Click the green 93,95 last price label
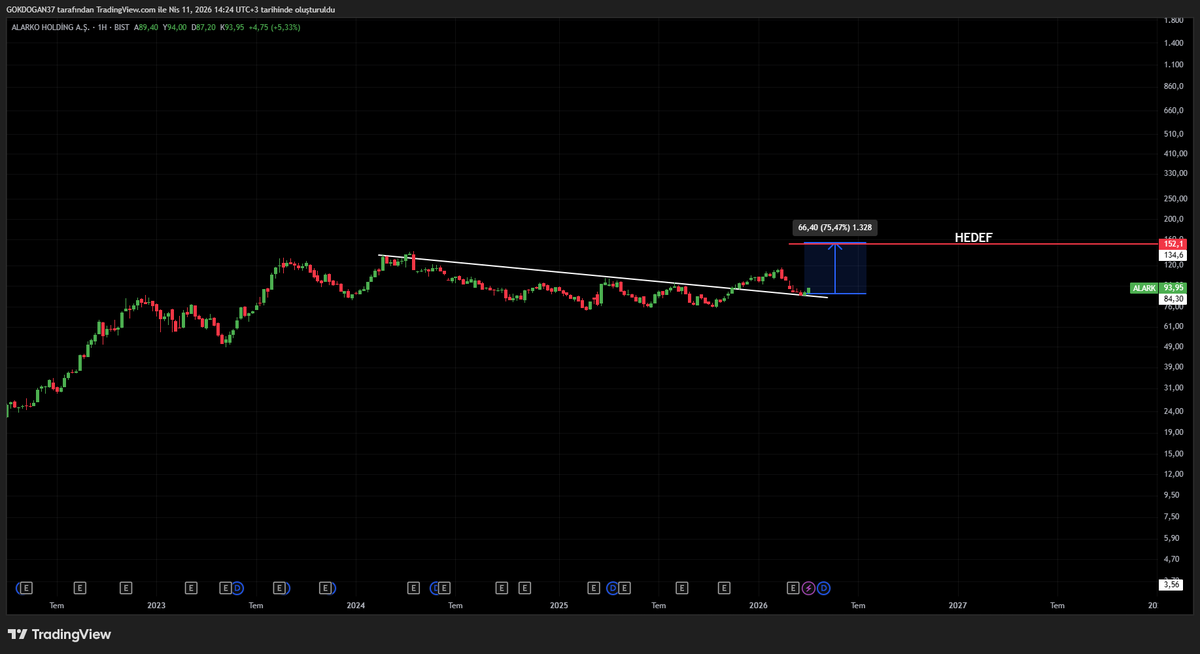This screenshot has width=1200, height=654. coord(1173,288)
